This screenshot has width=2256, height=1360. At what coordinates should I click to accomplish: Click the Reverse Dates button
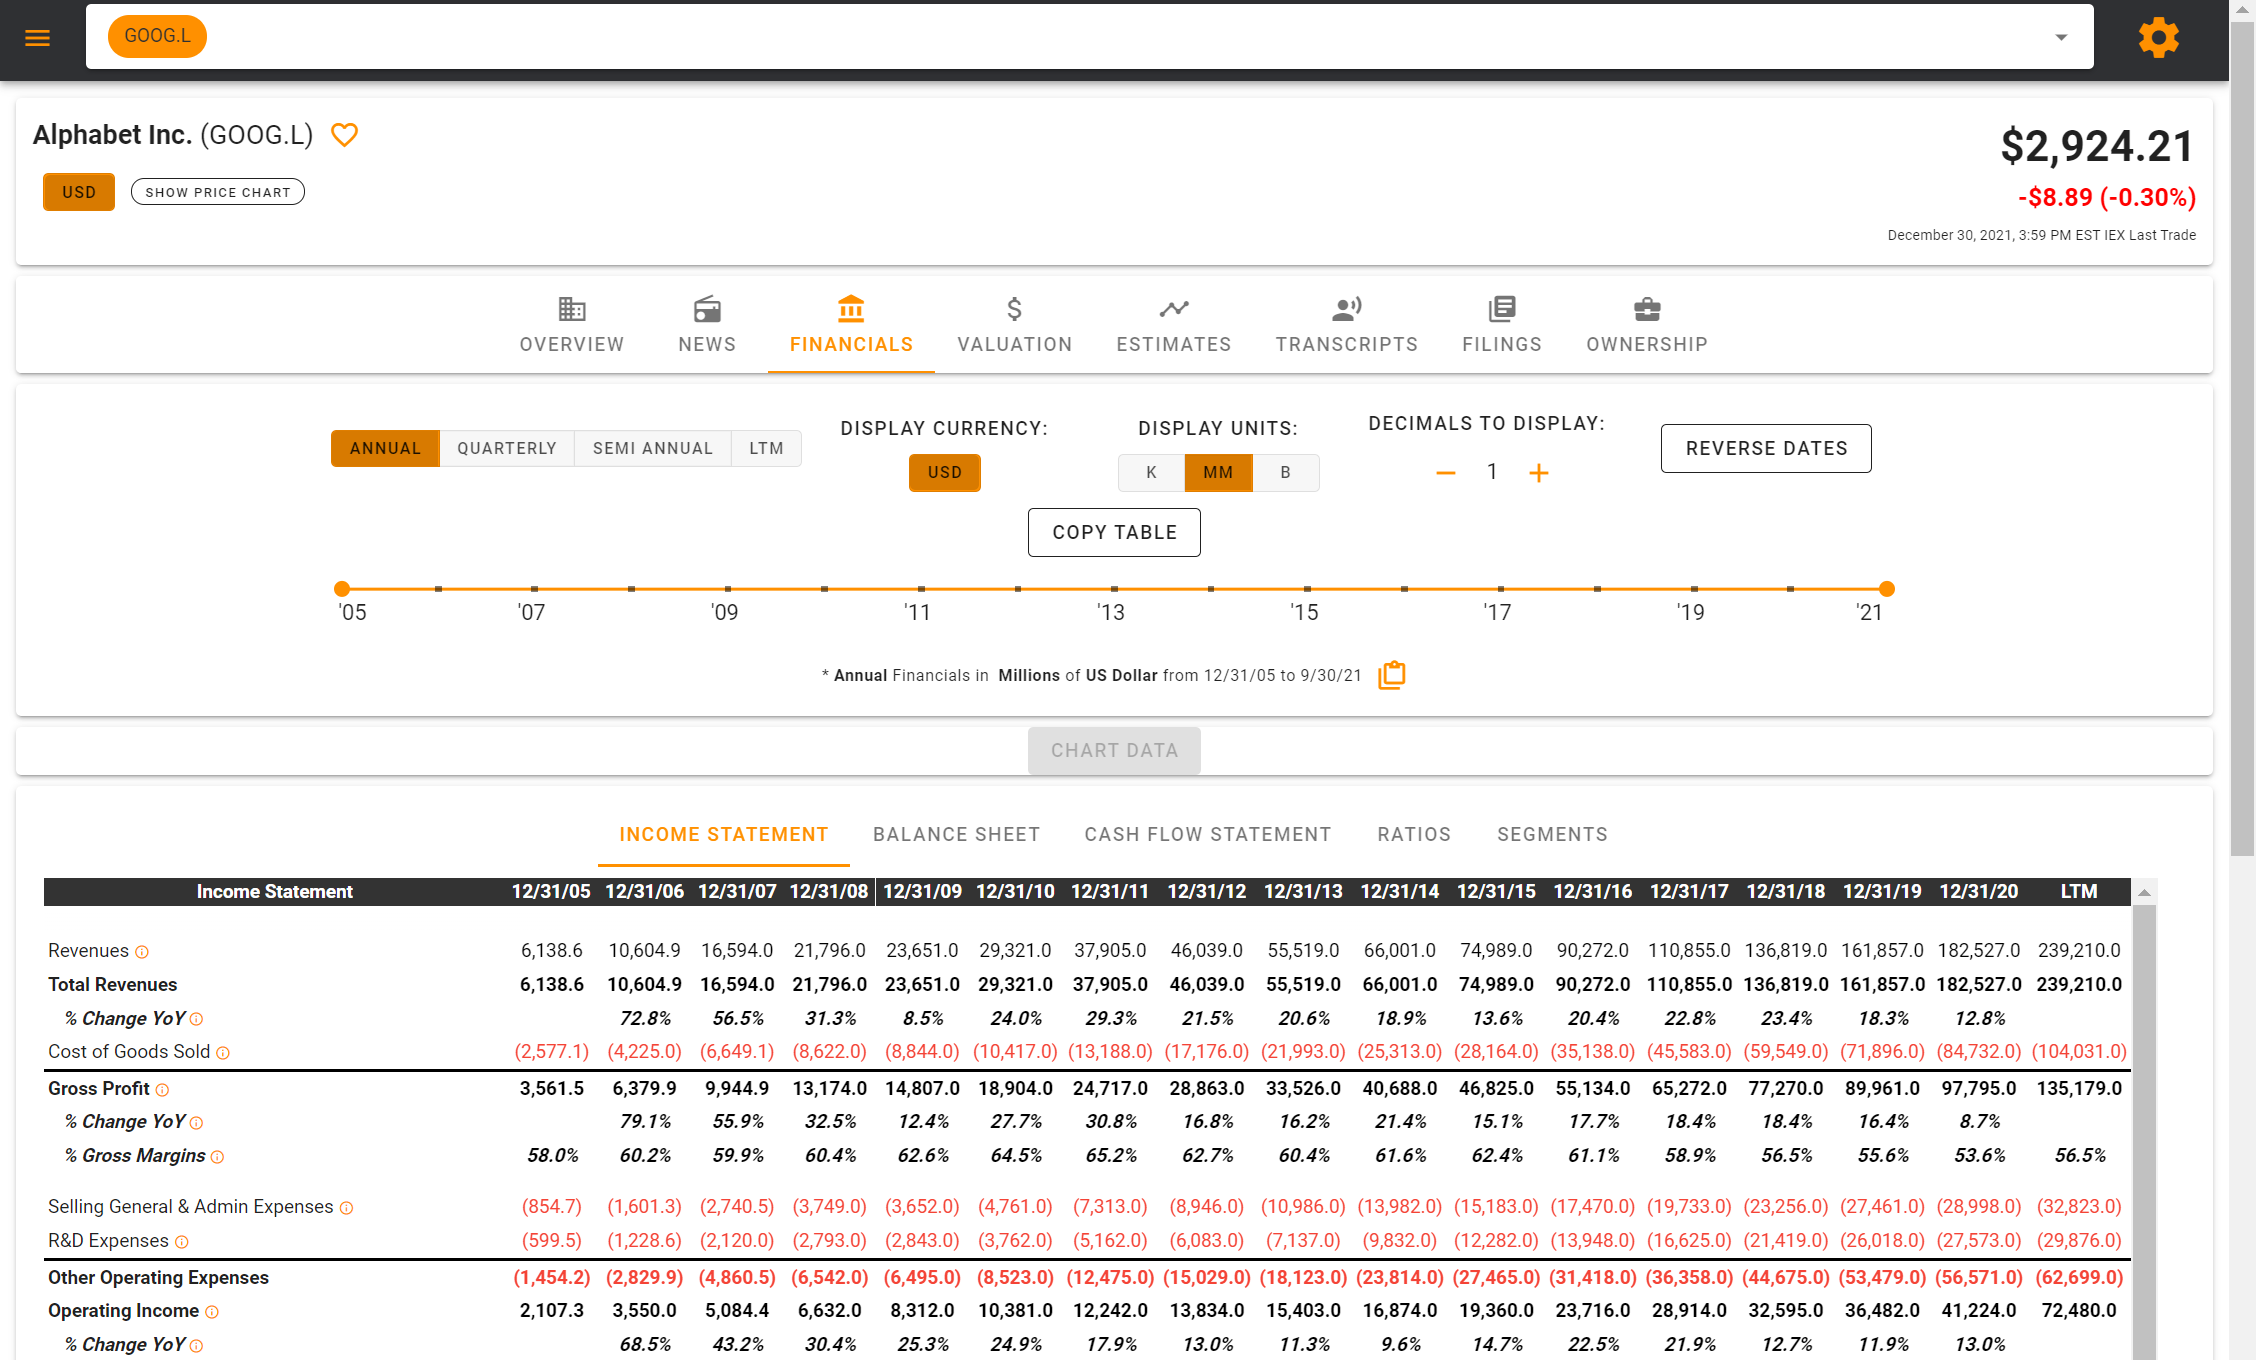1766,449
